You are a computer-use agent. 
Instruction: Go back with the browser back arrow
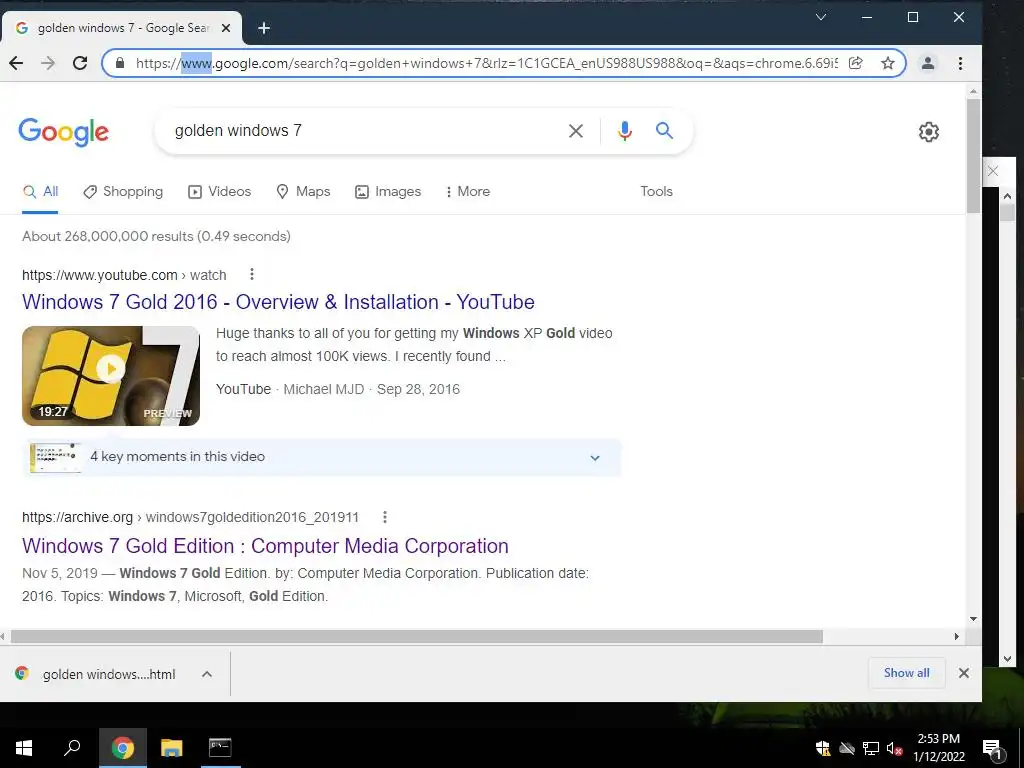16,63
